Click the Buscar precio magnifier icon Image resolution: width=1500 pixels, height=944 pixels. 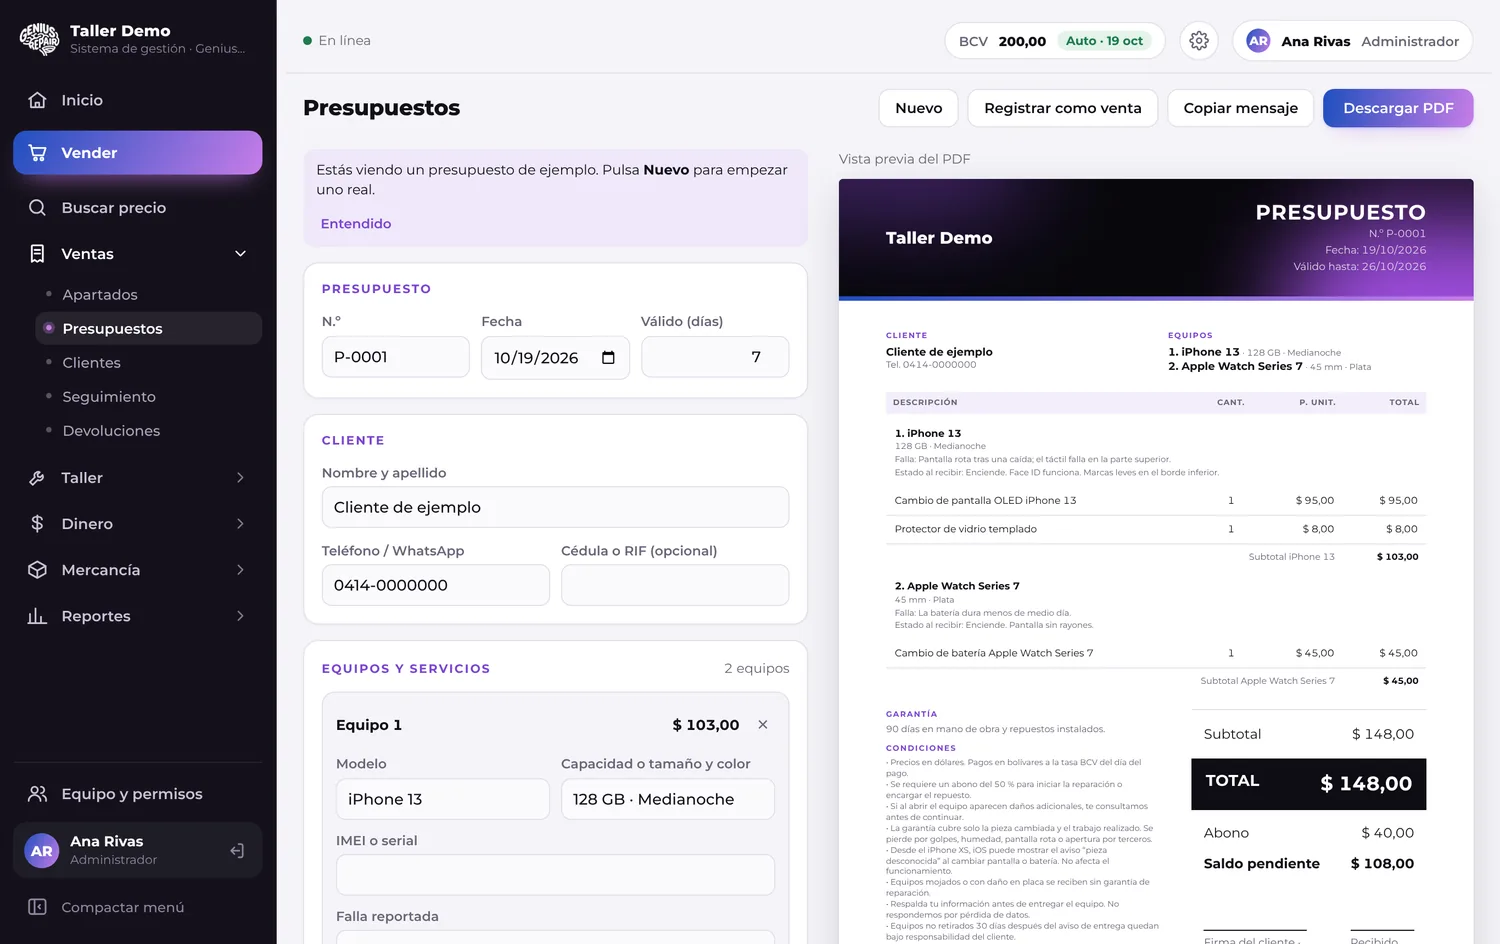(37, 208)
